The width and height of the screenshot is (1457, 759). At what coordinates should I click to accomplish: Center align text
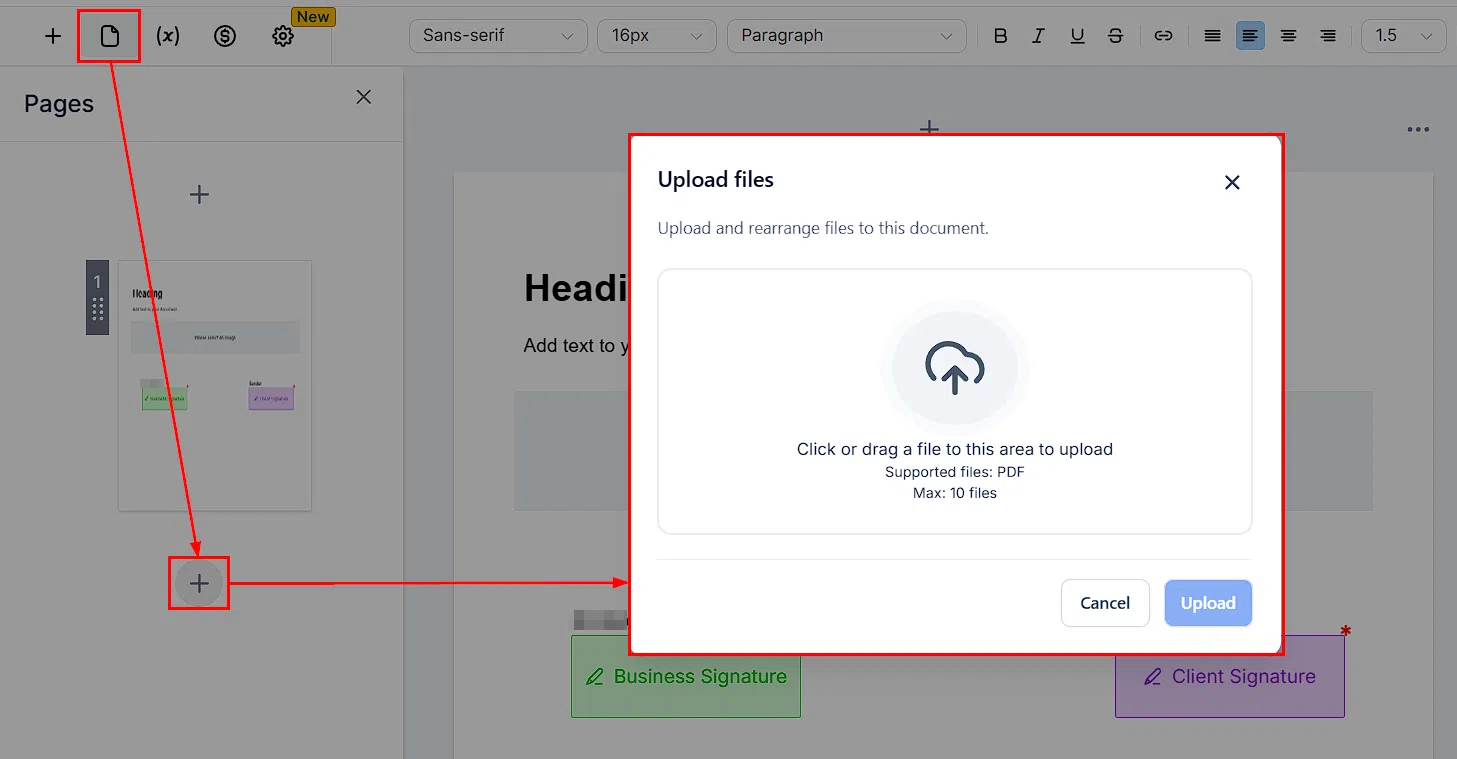1289,36
